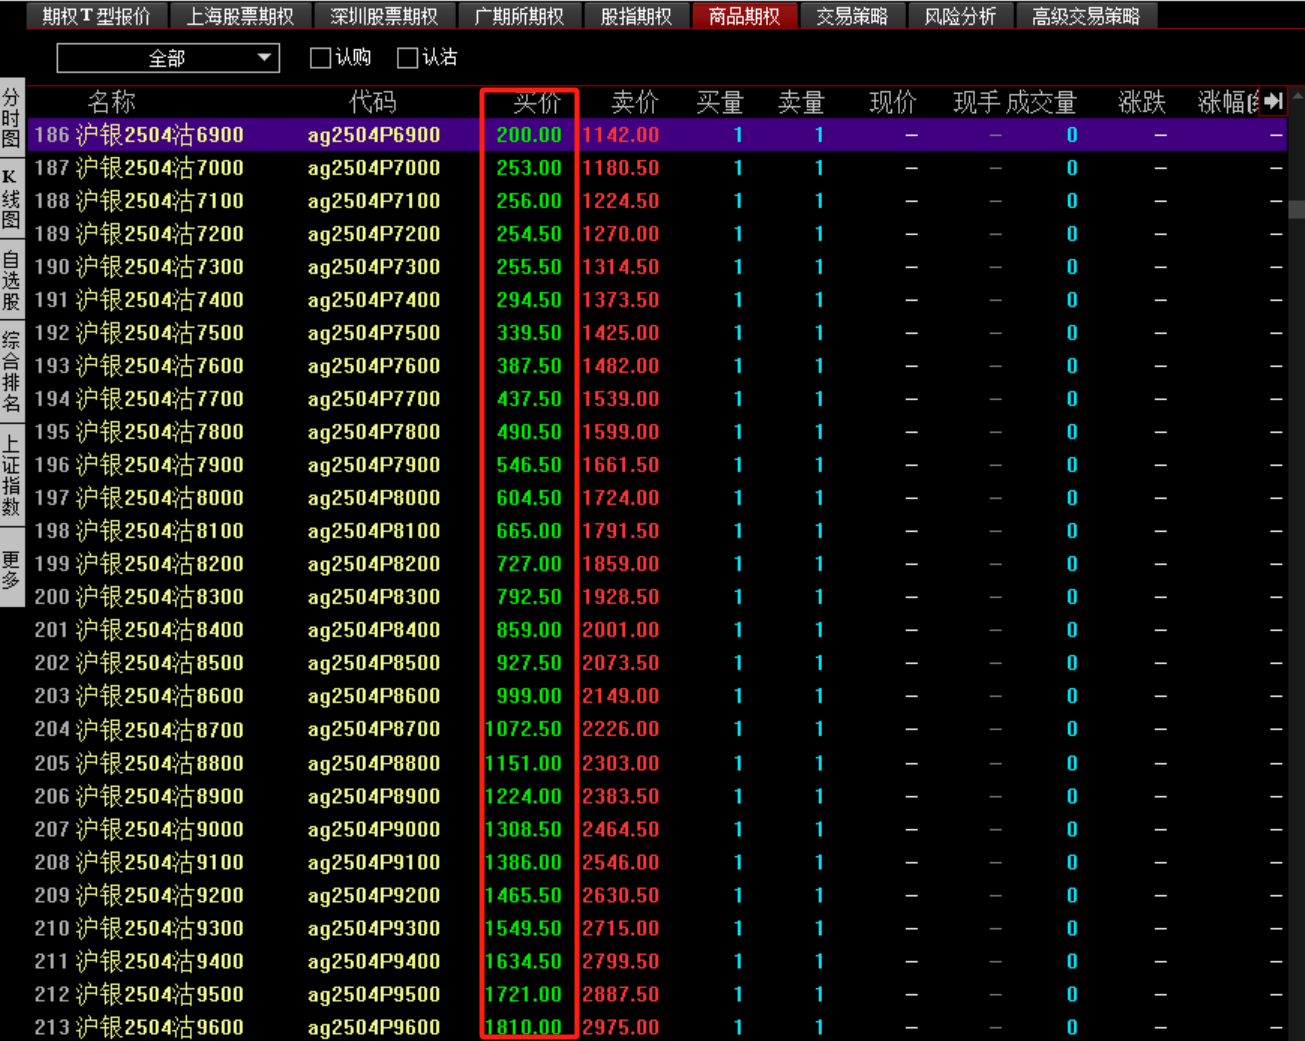
Task: Enable the 认购 checkbox
Action: 321,58
